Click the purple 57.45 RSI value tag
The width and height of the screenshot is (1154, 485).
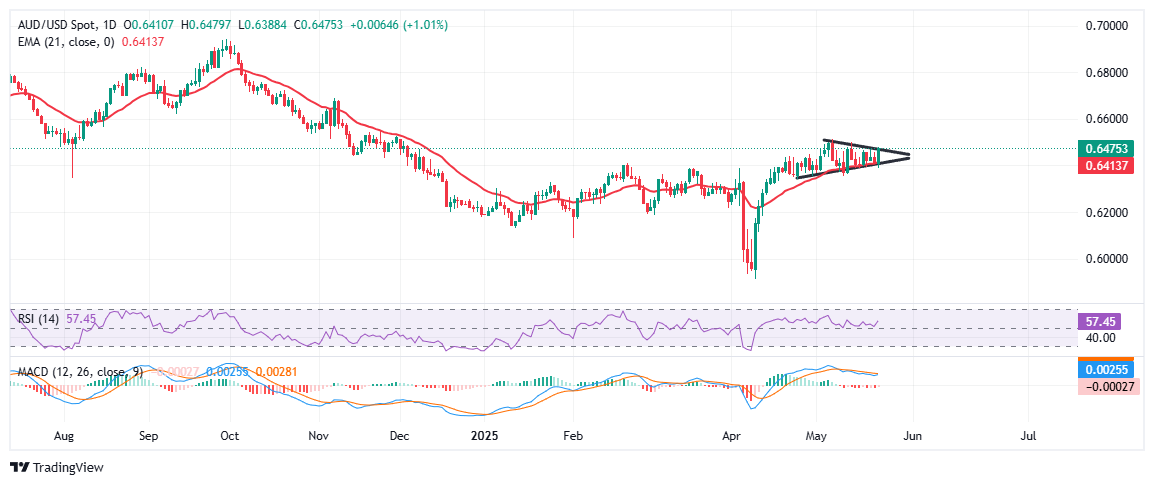pos(1104,323)
